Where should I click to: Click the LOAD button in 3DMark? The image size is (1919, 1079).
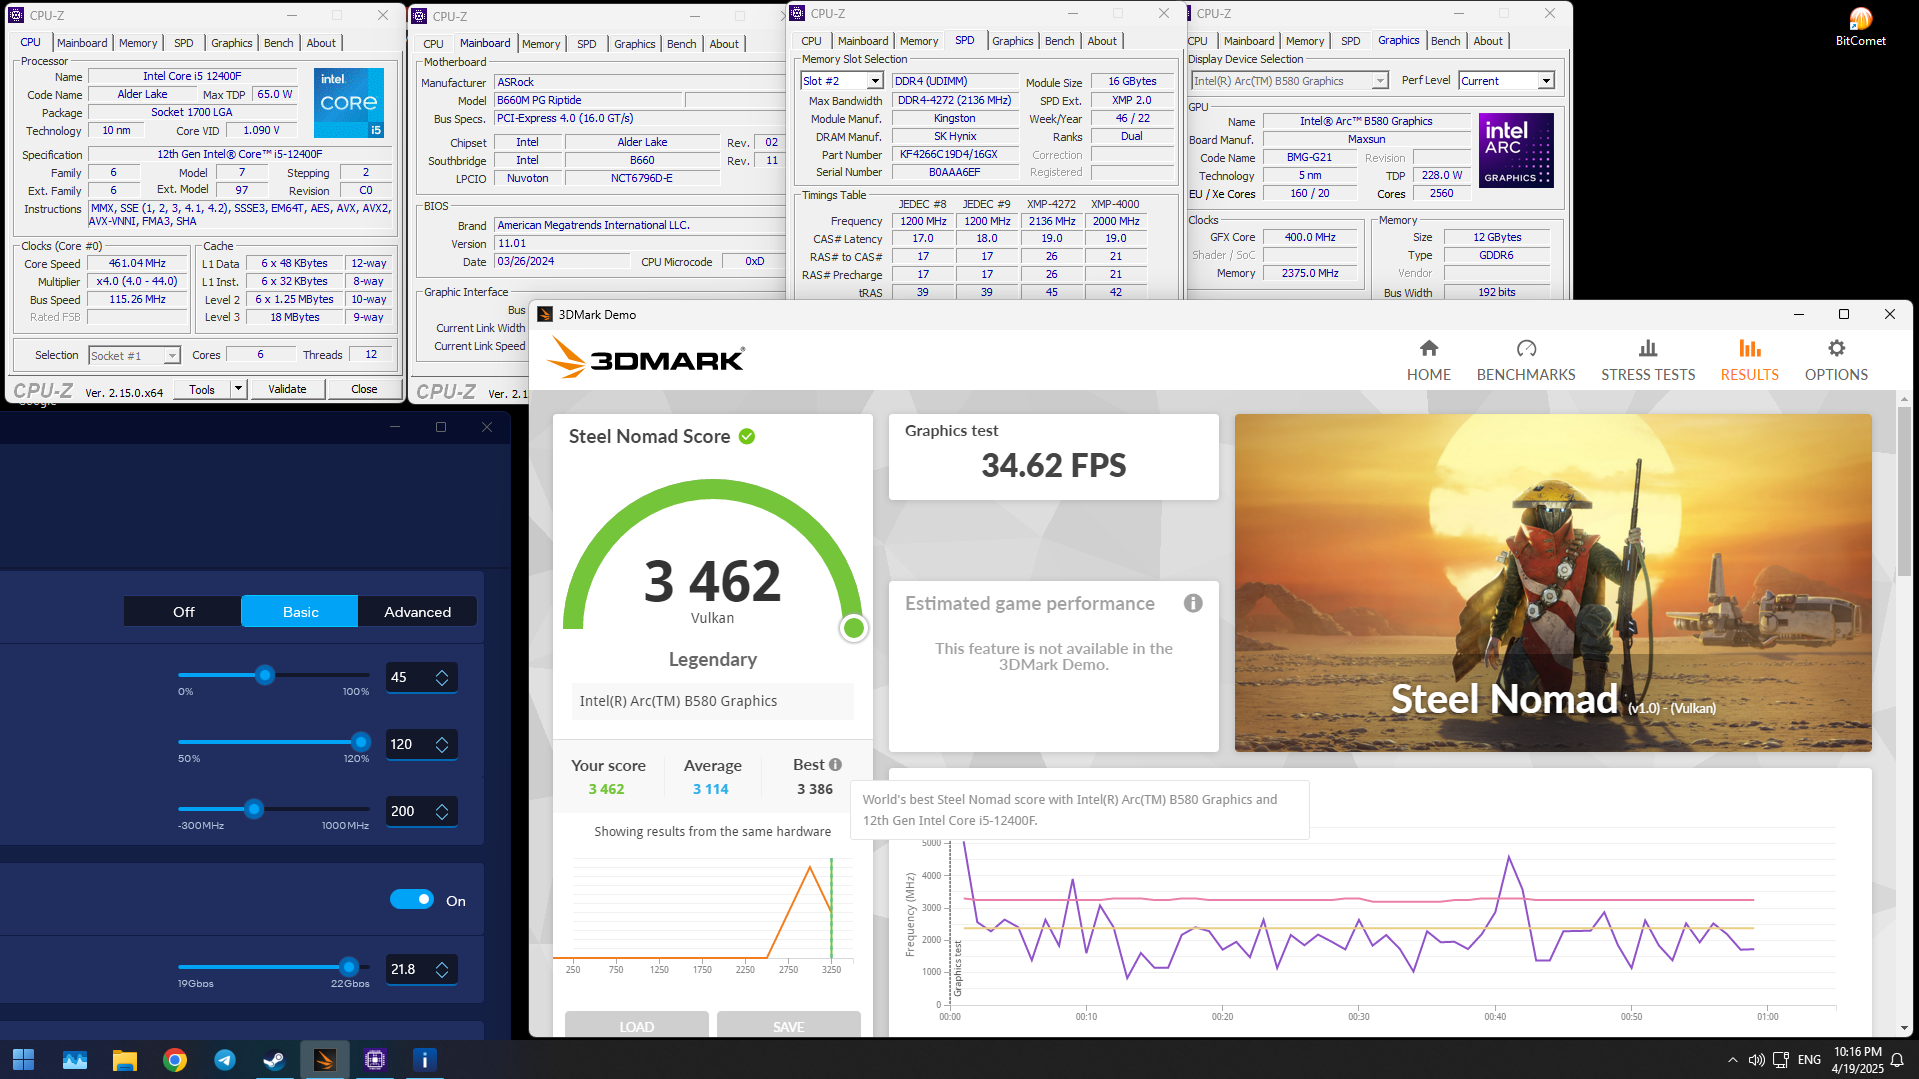(x=637, y=1025)
